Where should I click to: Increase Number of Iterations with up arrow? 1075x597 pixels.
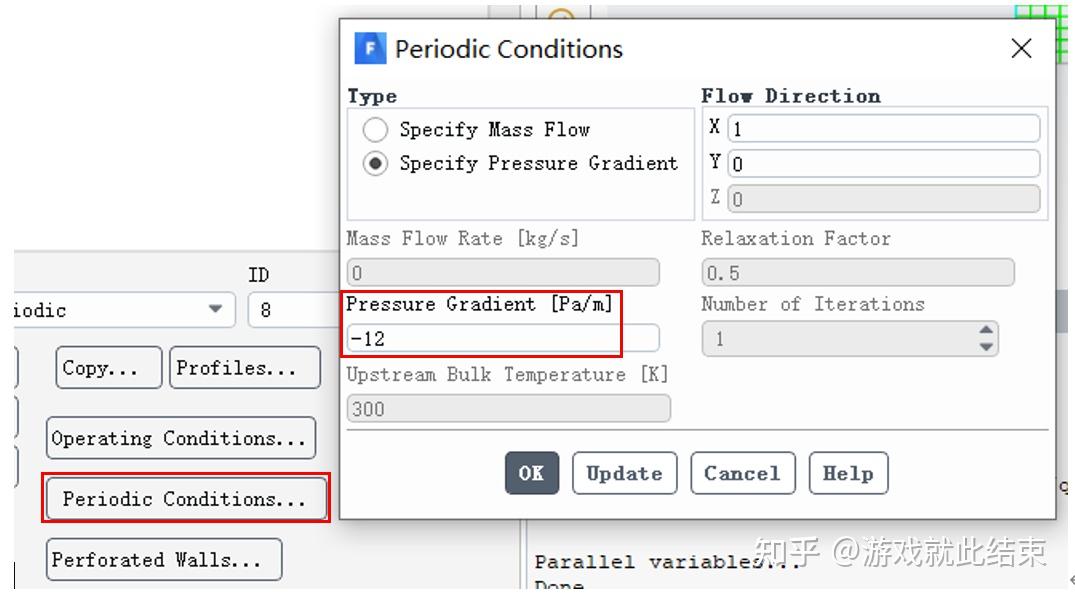pos(987,331)
